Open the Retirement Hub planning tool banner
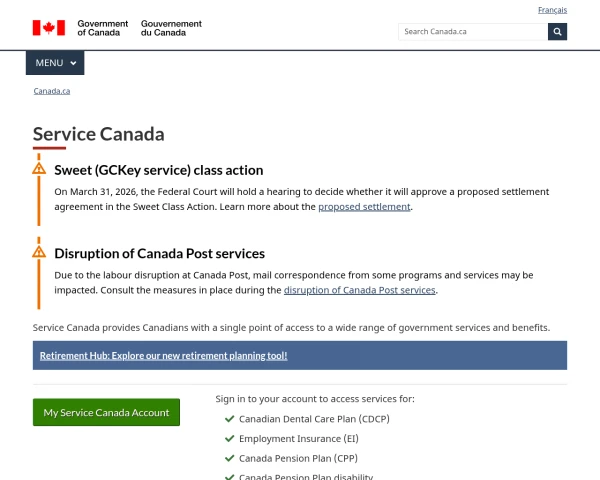 pos(163,355)
